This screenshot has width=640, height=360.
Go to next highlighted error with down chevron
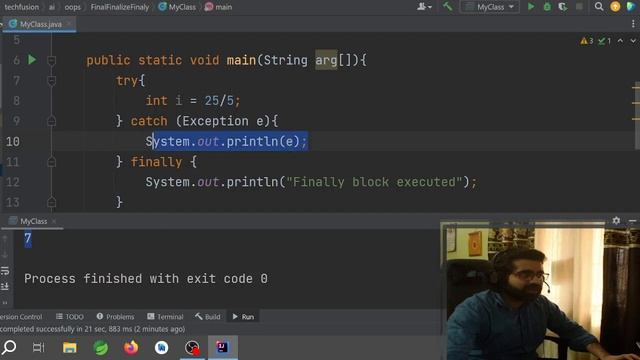coord(633,41)
